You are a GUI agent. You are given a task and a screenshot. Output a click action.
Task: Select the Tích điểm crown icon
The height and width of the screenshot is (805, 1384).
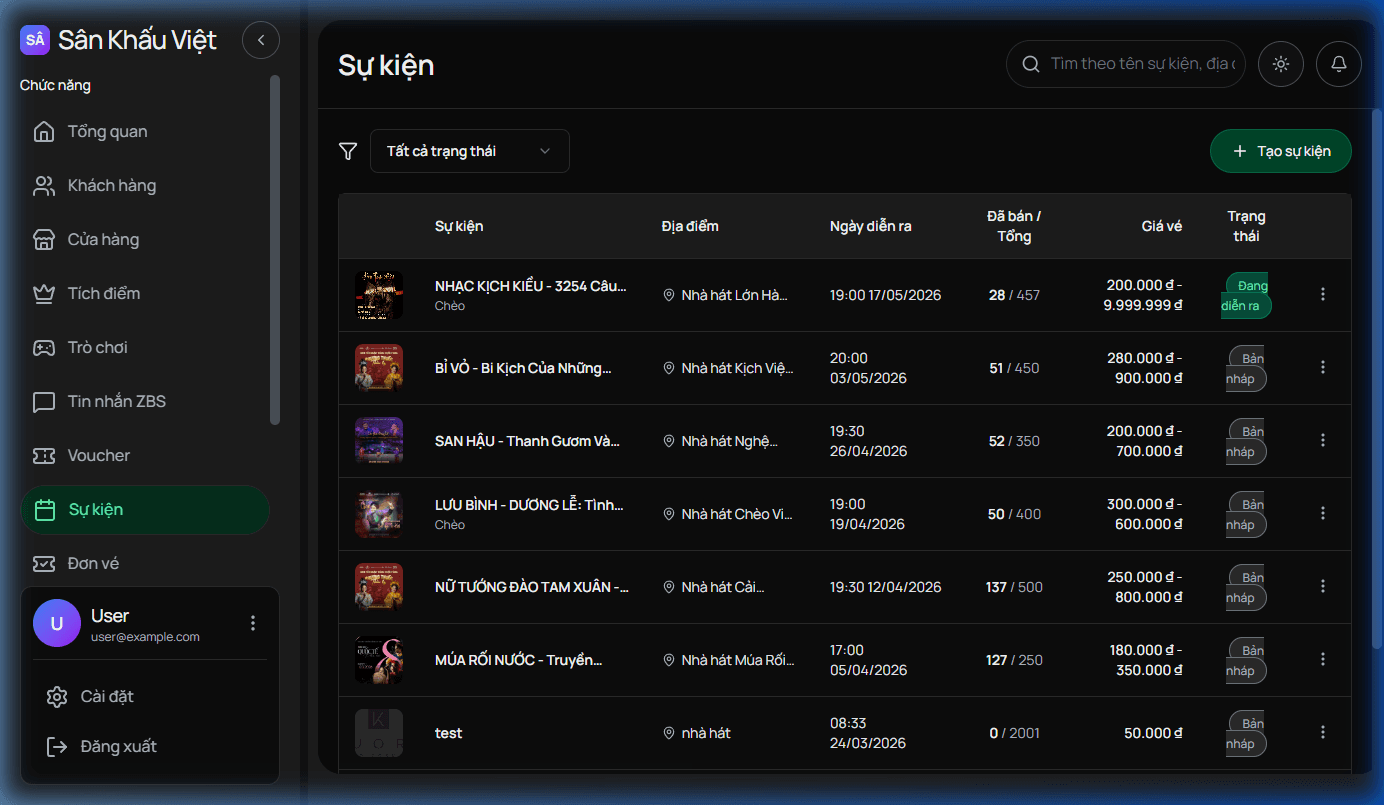point(44,294)
